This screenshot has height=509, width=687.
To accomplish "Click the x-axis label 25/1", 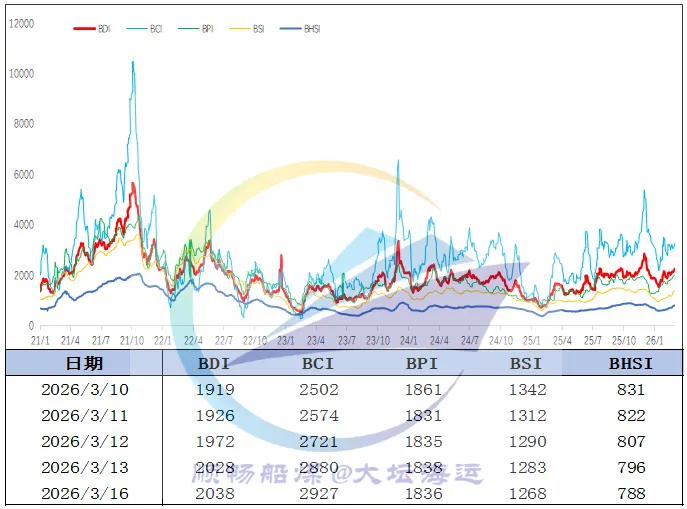I will tap(531, 340).
